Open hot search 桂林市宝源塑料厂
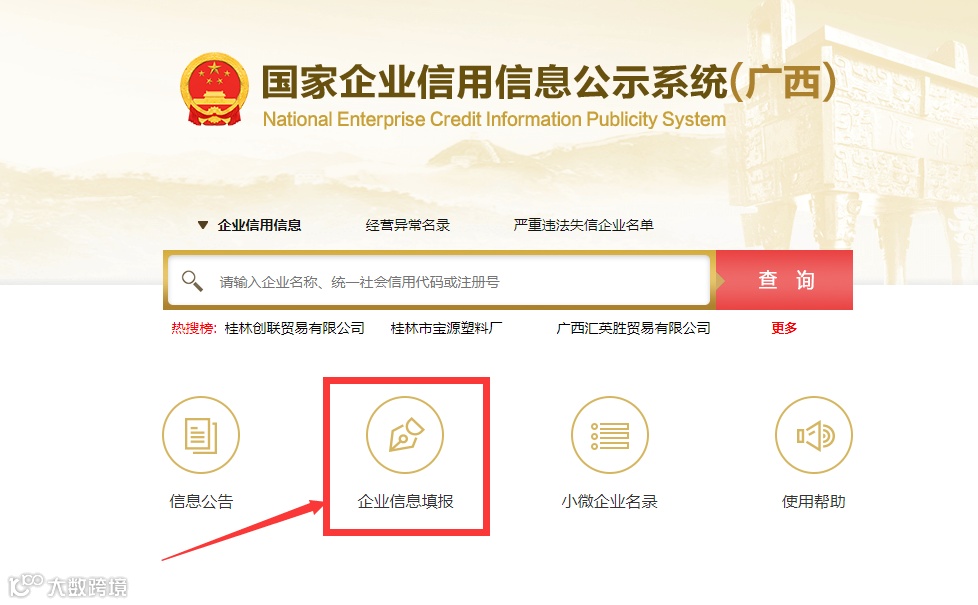Image resolution: width=978 pixels, height=605 pixels. pyautogui.click(x=447, y=328)
